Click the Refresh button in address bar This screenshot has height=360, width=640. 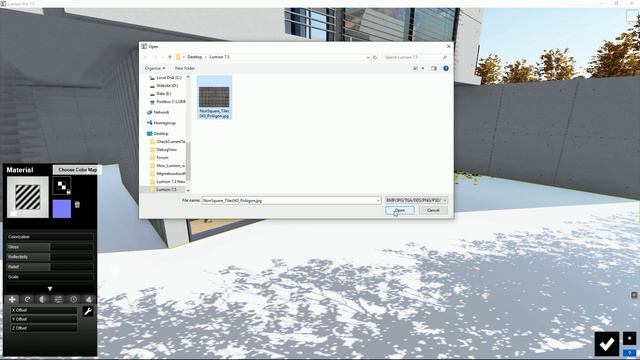click(x=375, y=58)
